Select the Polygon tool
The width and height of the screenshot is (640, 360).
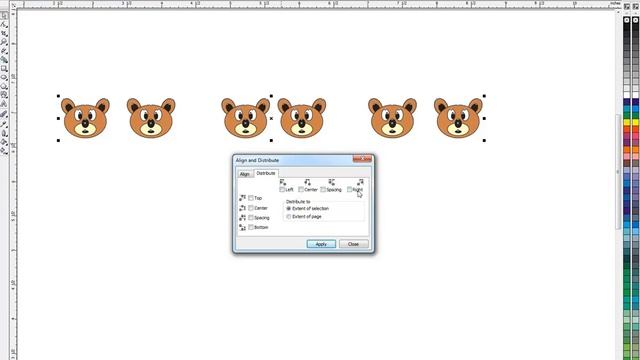coord(4,86)
